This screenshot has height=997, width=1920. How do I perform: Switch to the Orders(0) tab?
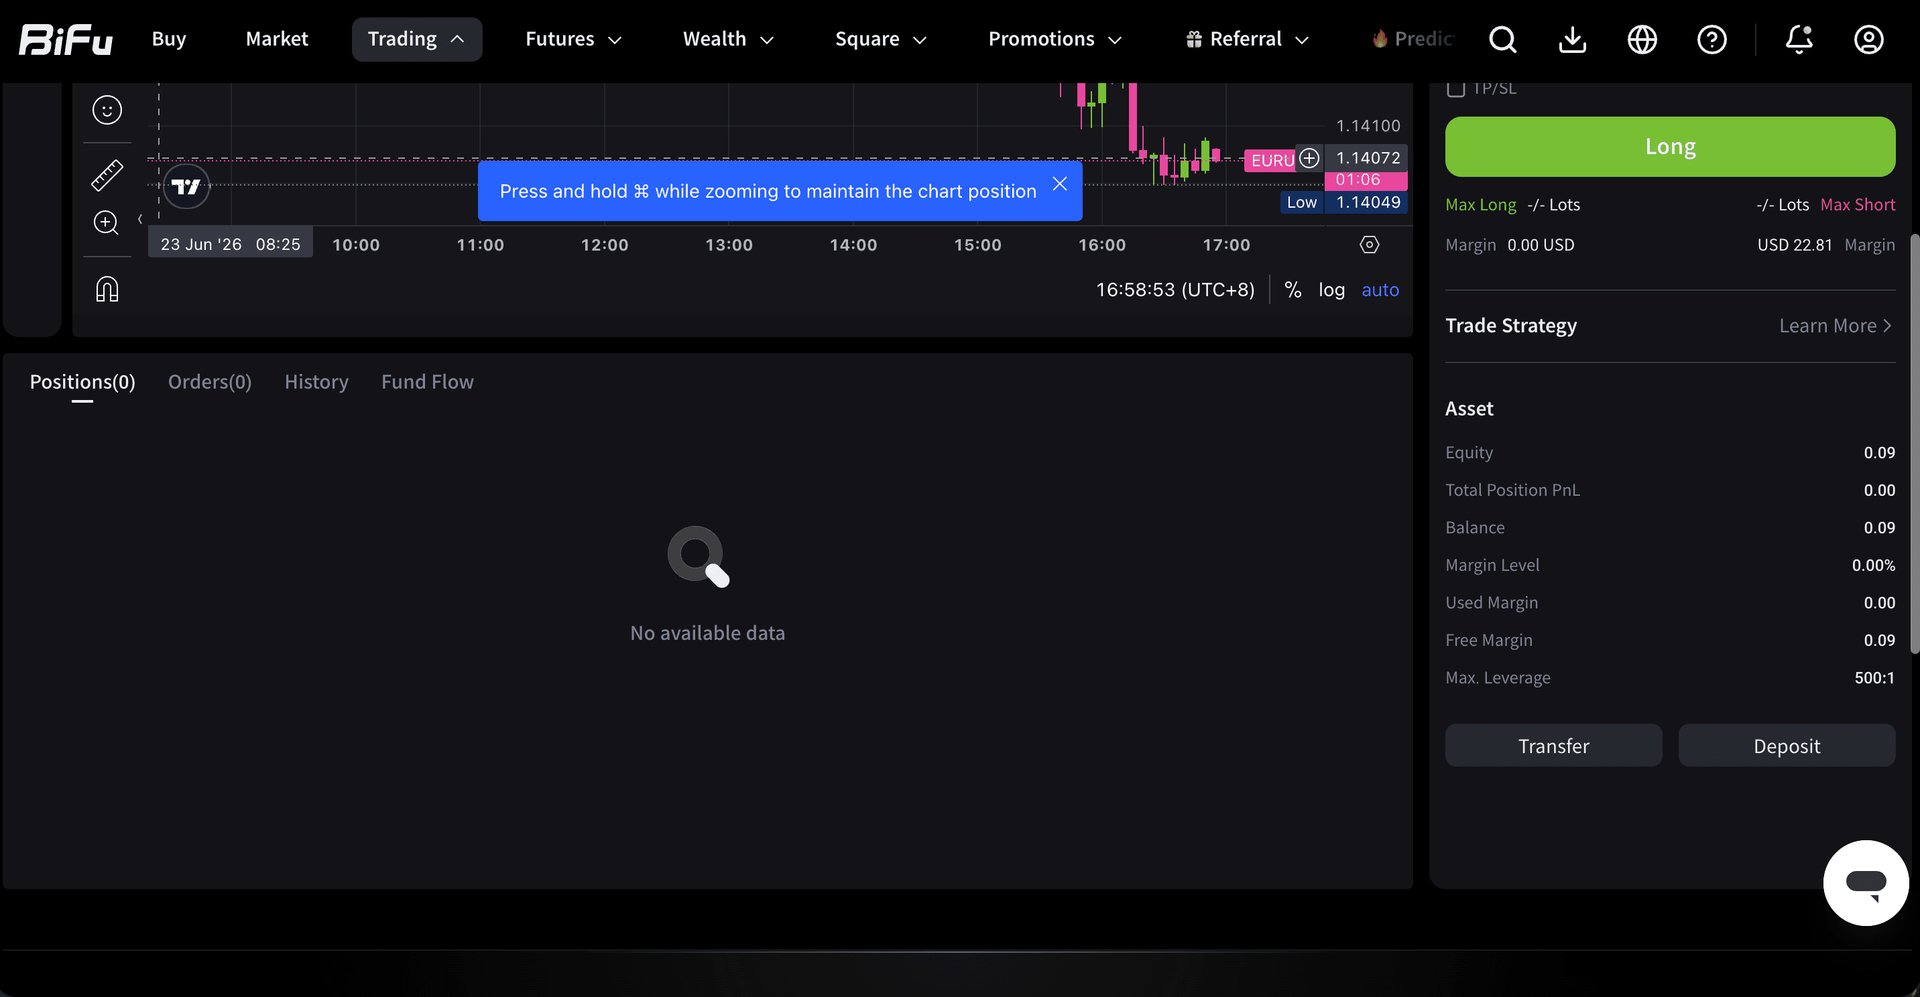210,381
